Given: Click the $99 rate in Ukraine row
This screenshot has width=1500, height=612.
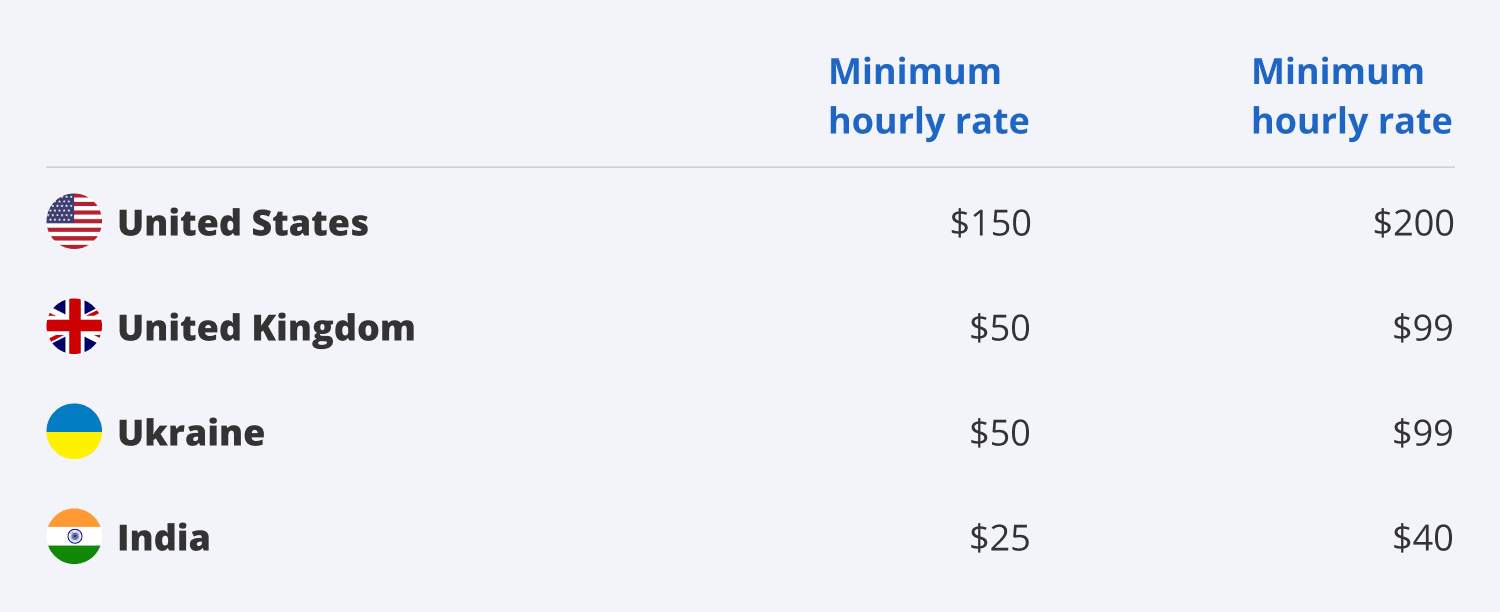Looking at the screenshot, I should click(x=1423, y=433).
